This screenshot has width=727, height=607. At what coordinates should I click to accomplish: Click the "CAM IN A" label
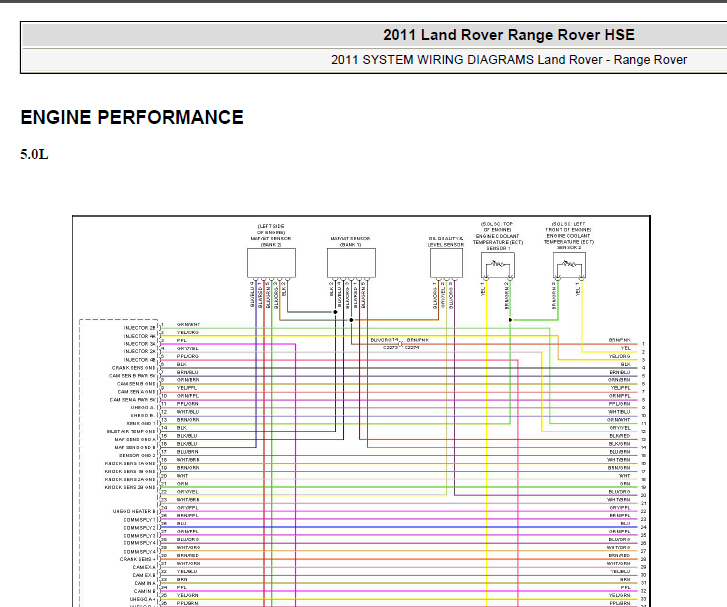click(x=145, y=583)
